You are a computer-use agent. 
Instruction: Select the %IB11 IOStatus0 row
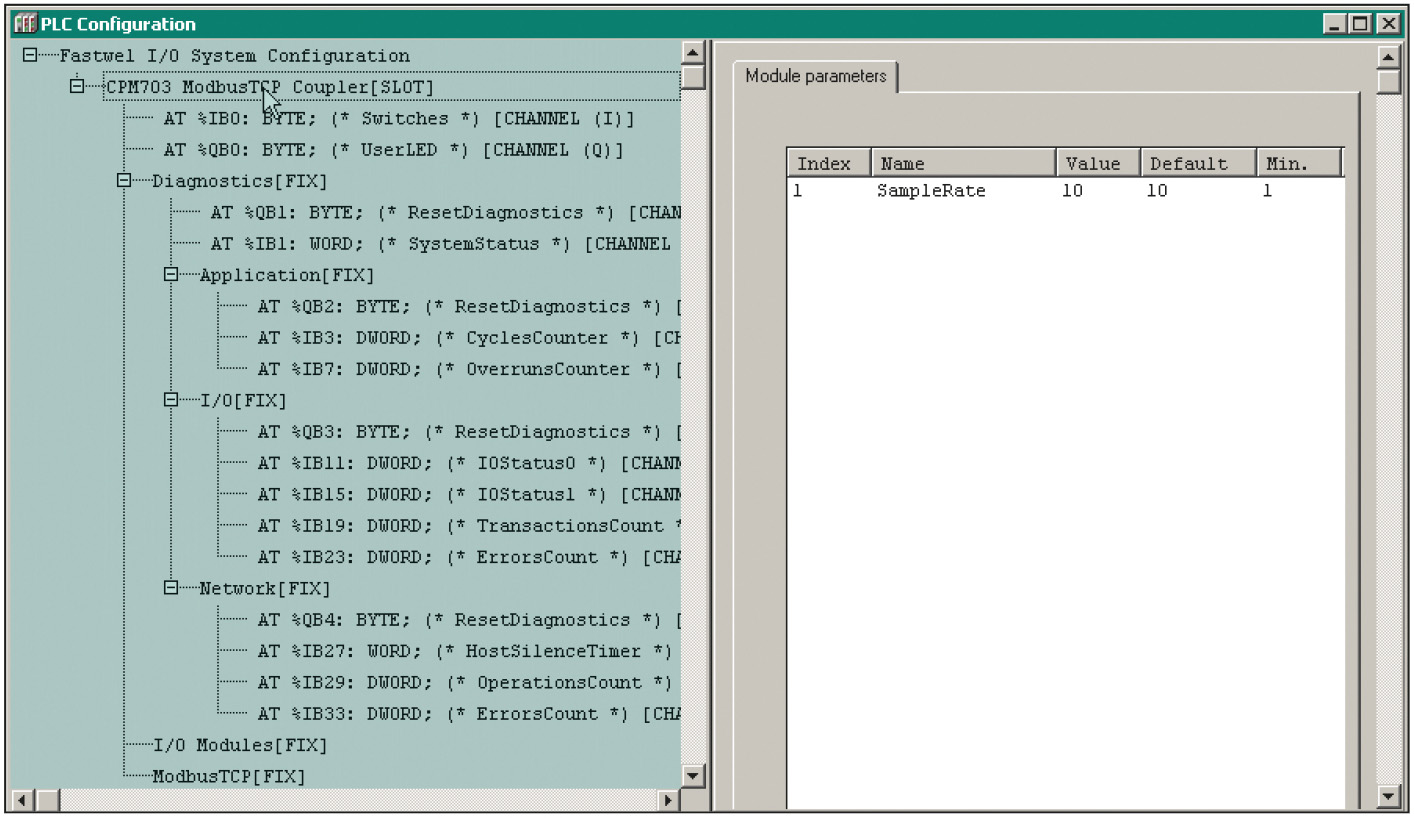(468, 463)
